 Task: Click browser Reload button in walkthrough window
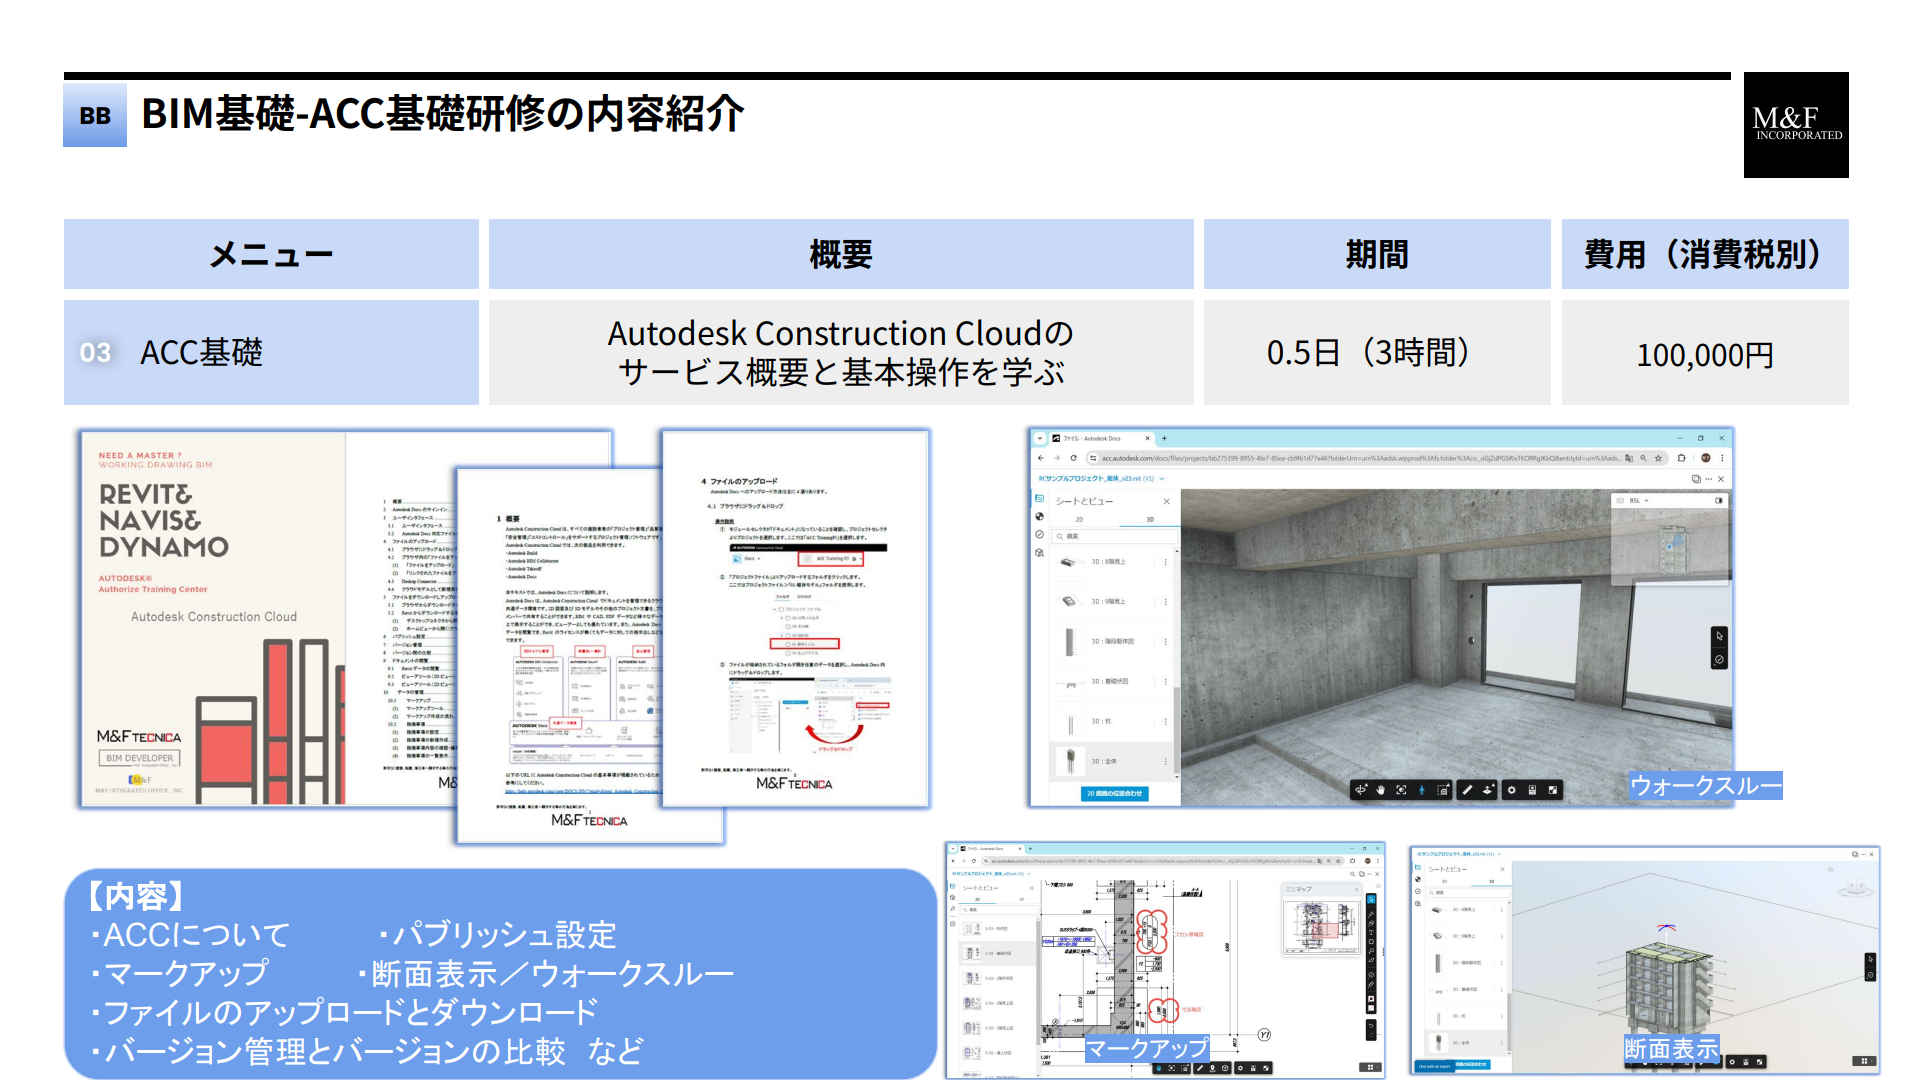(x=1073, y=458)
